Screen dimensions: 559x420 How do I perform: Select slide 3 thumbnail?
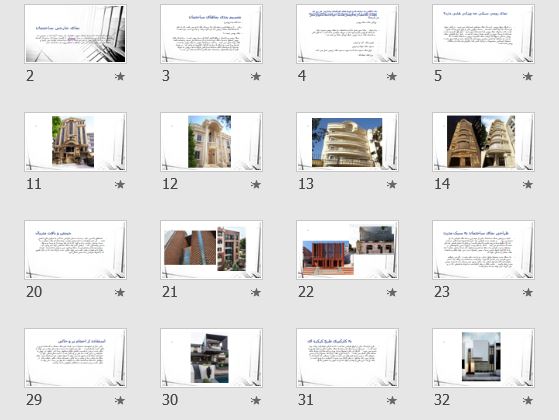click(x=211, y=34)
